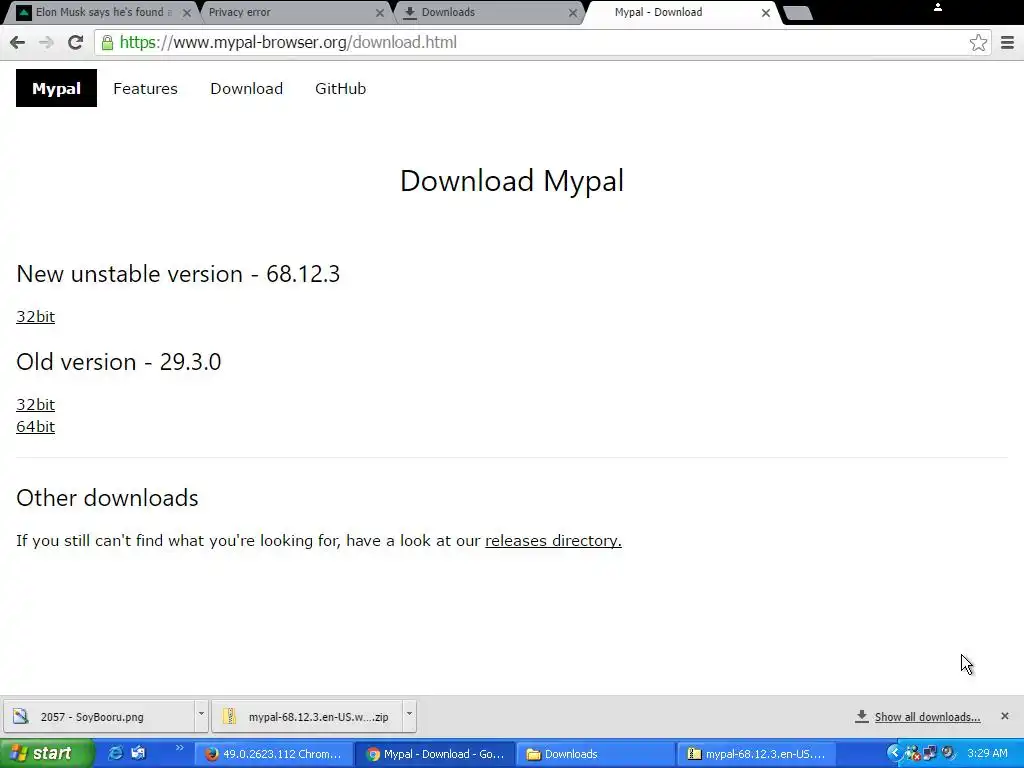
Task: Go back to the previous page
Action: pos(18,42)
